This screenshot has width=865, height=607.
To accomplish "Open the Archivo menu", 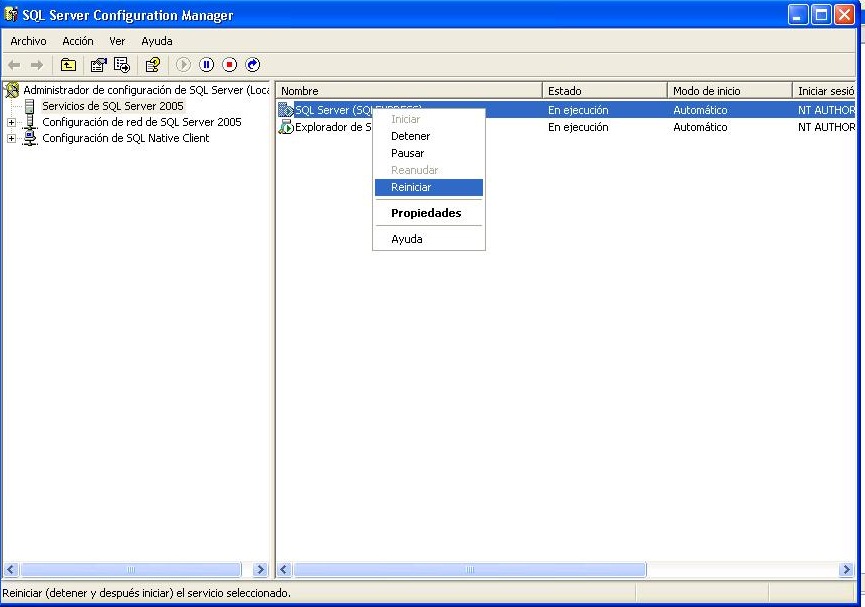I will coord(28,41).
